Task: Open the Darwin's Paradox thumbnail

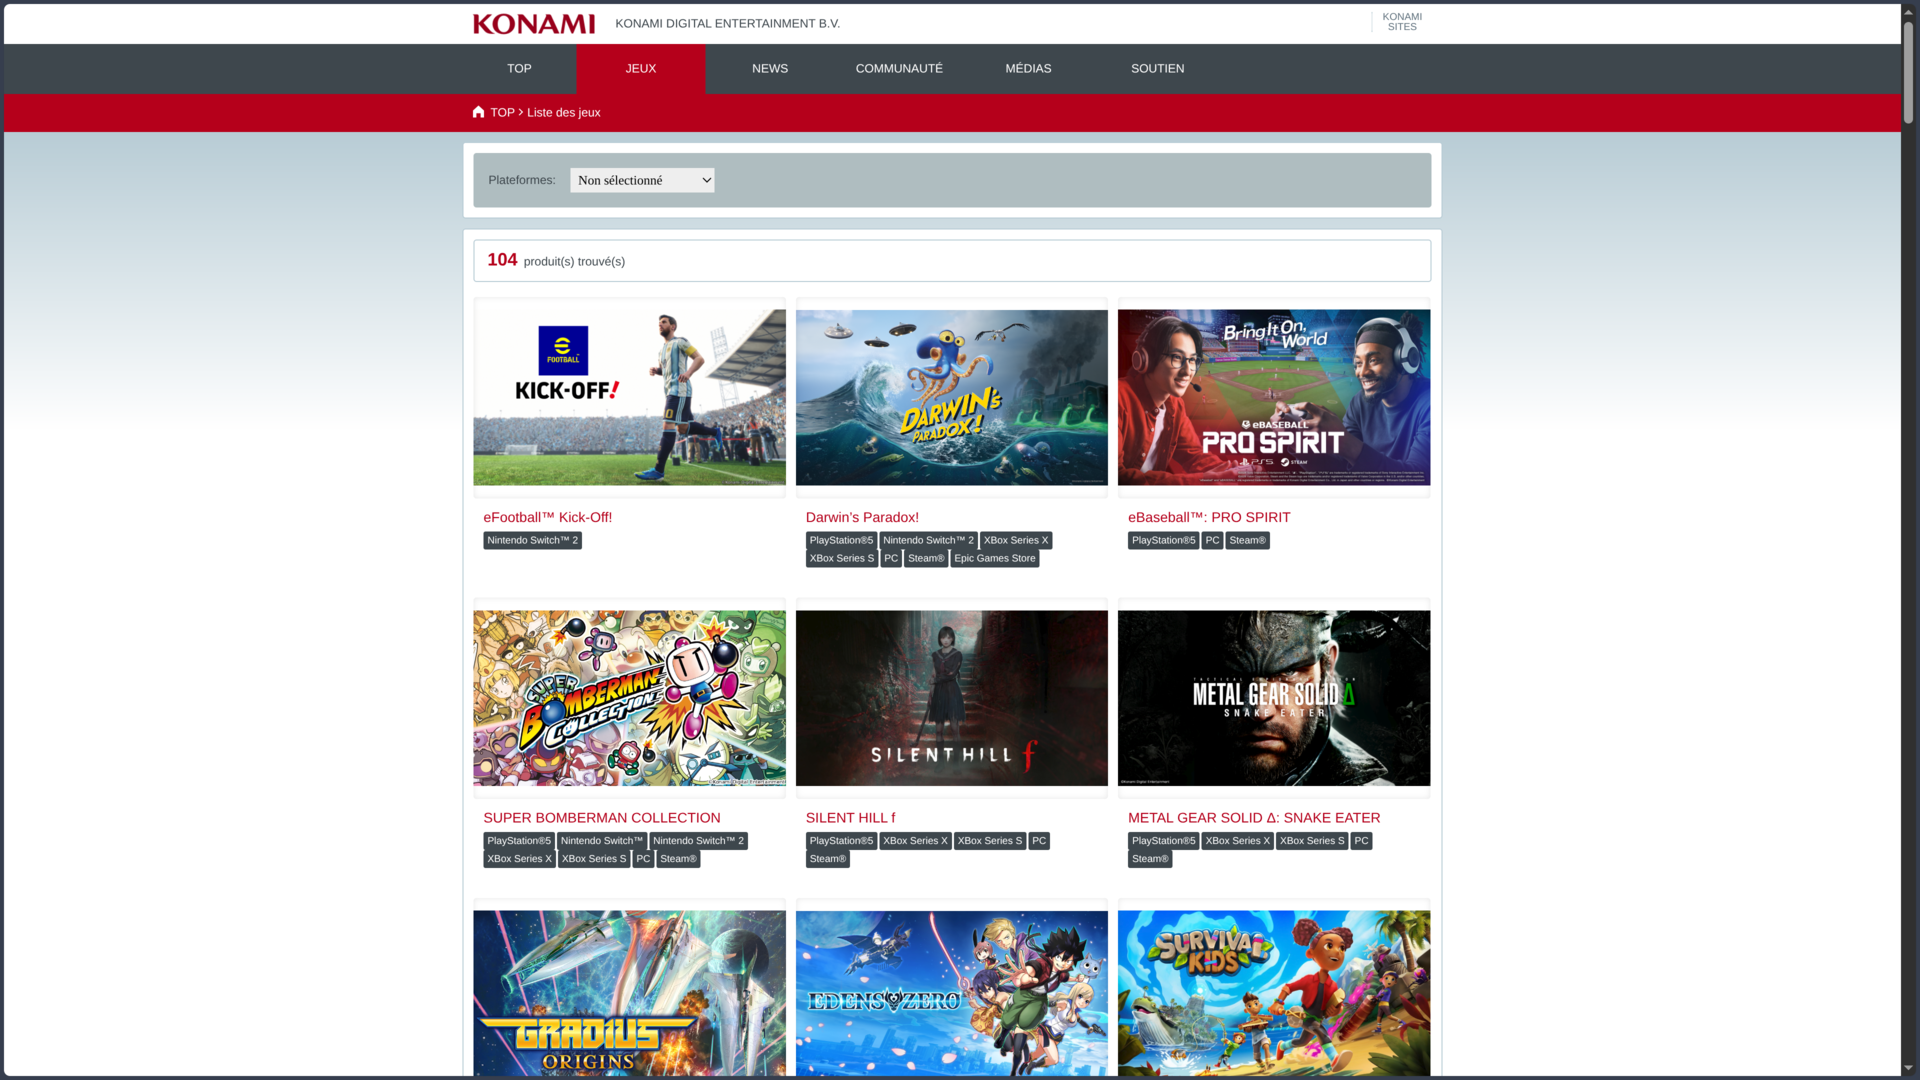Action: (x=951, y=398)
